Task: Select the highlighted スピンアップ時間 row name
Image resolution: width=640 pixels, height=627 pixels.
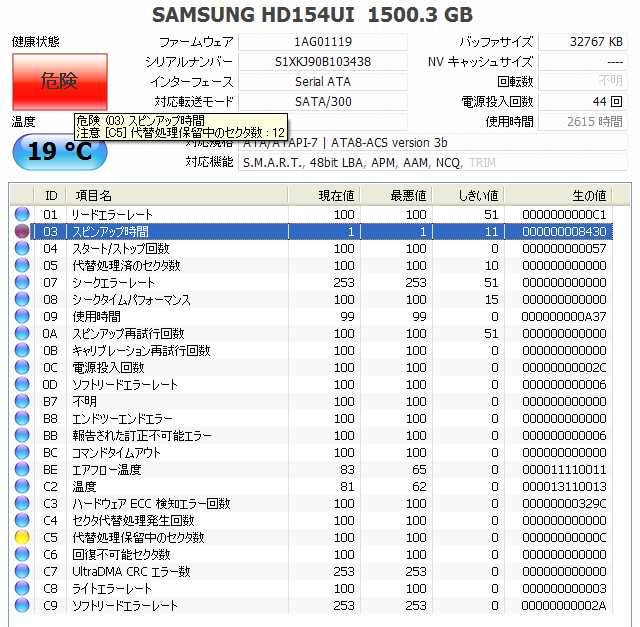Action: pyautogui.click(x=110, y=232)
